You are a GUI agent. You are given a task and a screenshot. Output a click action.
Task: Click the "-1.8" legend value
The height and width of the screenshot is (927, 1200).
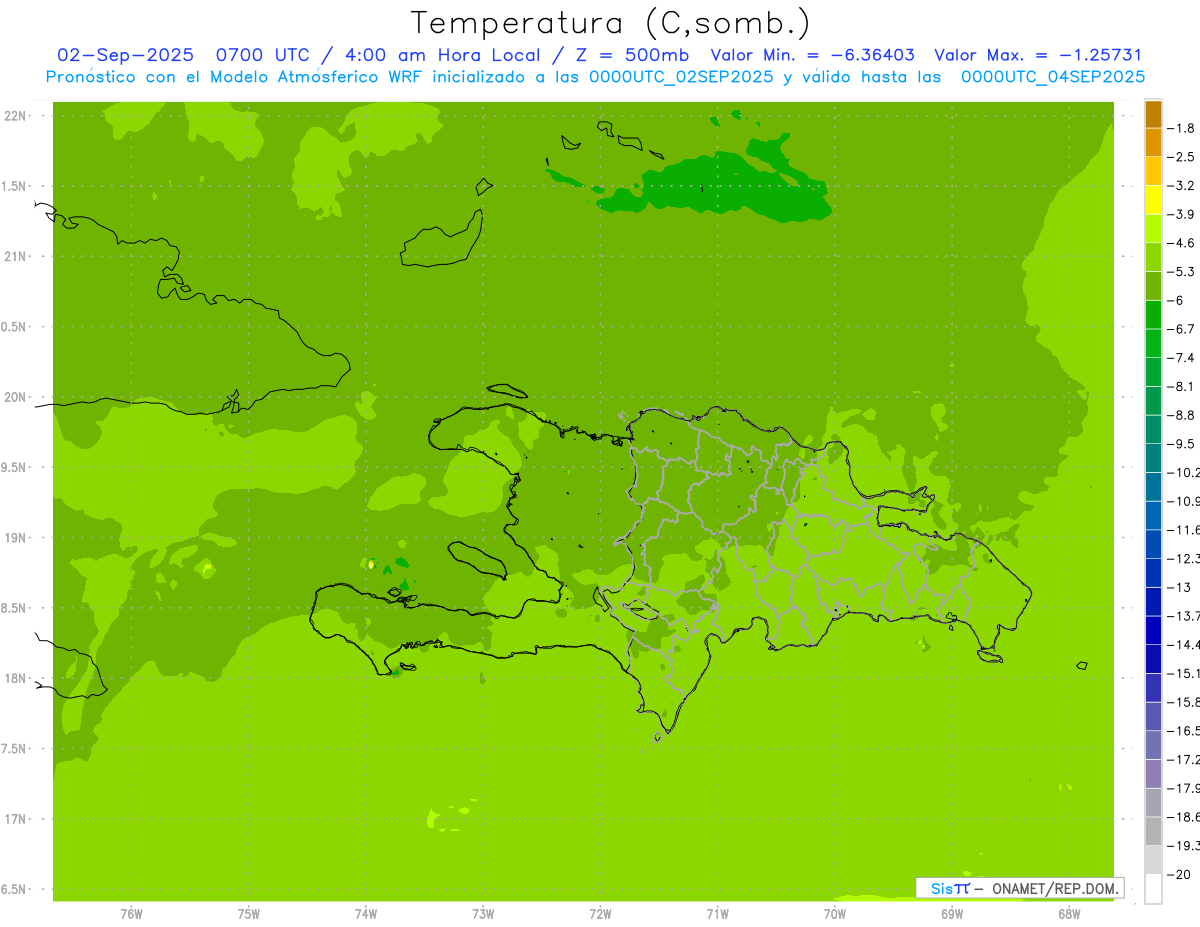1181,128
